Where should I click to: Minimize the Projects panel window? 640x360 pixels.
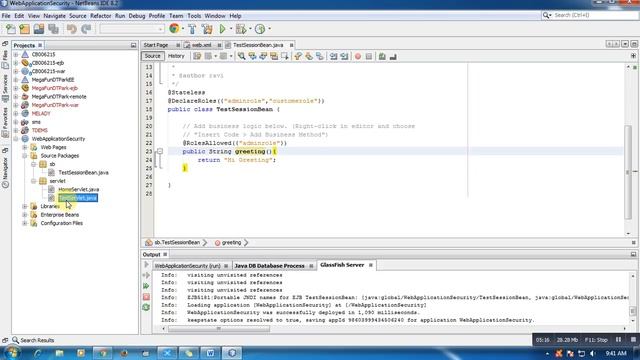(133, 45)
